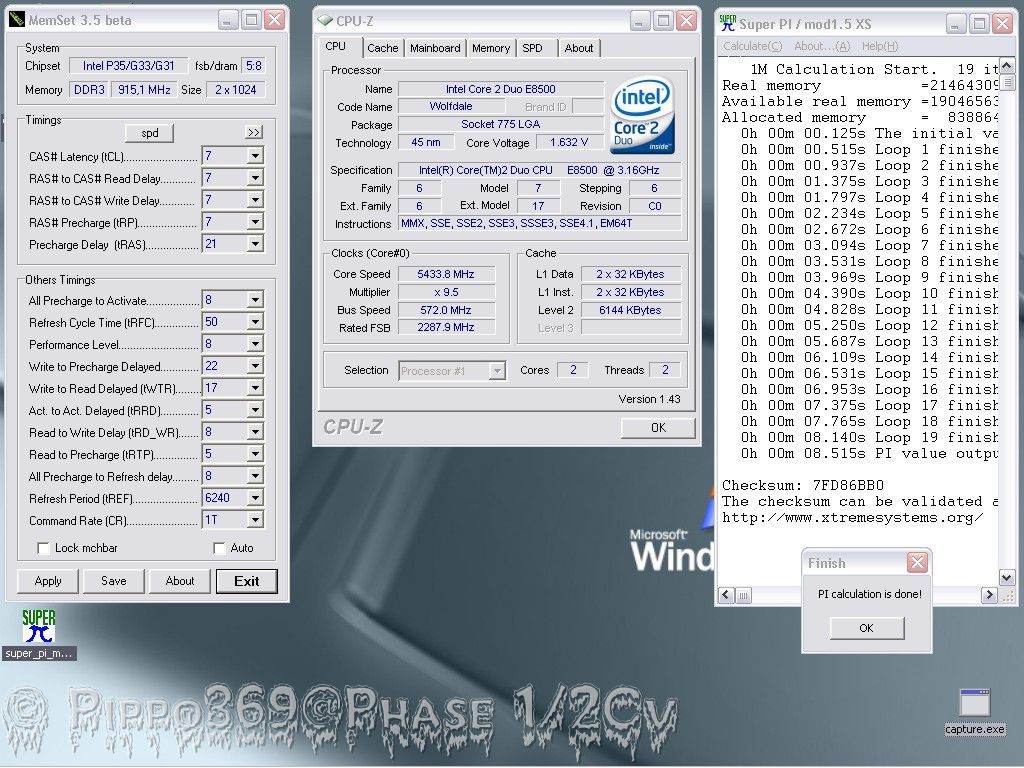Switch to the About tab in CPU-Z
1024x768 pixels.
pyautogui.click(x=579, y=48)
